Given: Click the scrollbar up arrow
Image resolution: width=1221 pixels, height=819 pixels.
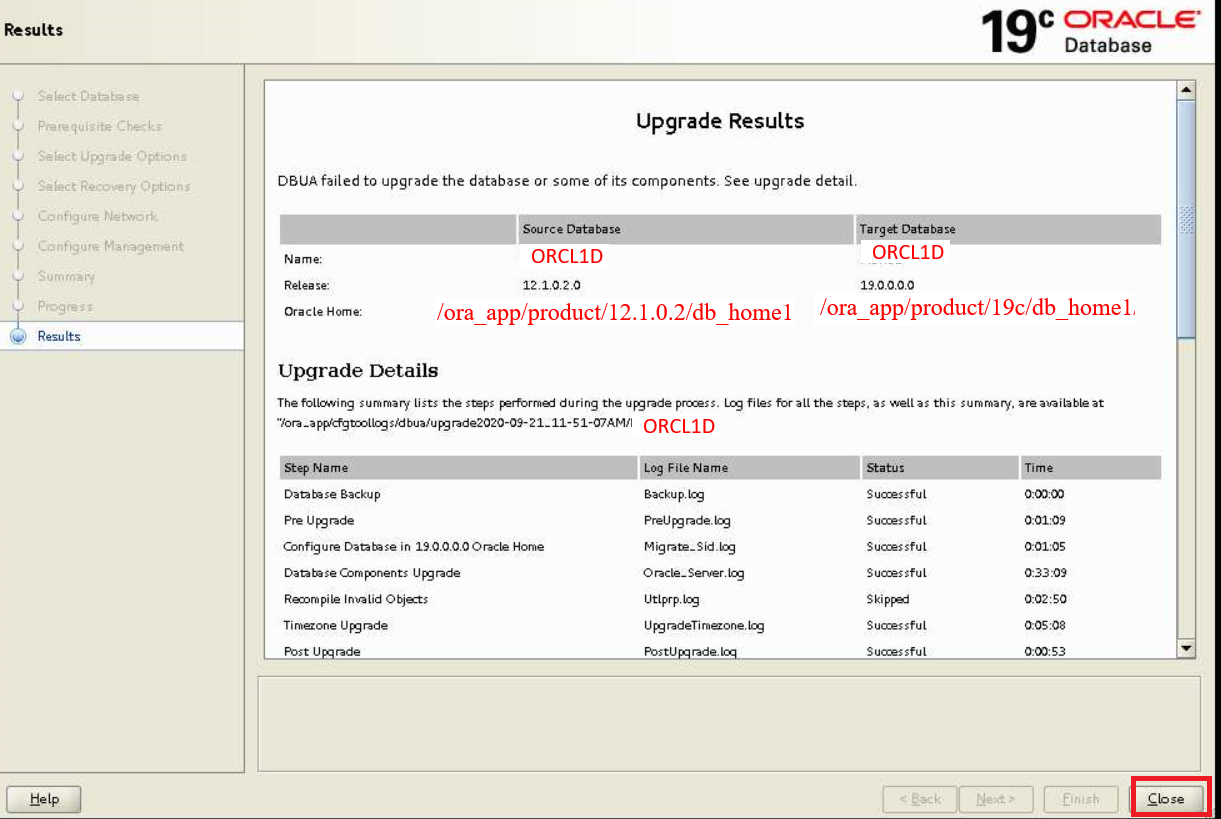Looking at the screenshot, I should point(1185,88).
